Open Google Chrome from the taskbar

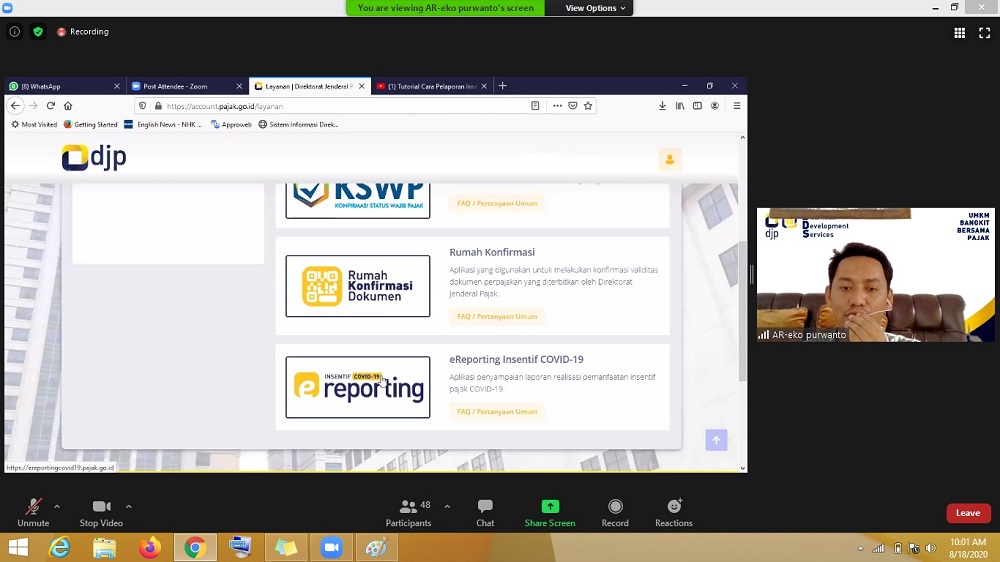(195, 547)
